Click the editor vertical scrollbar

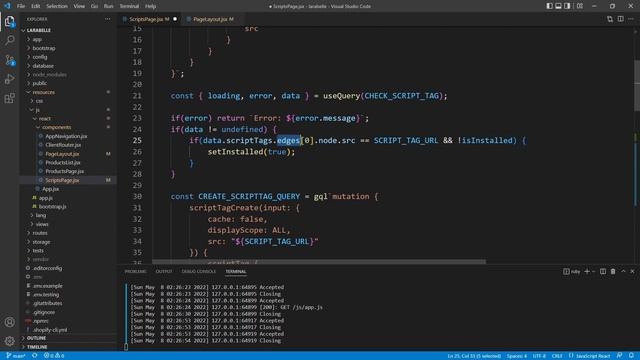[637, 85]
